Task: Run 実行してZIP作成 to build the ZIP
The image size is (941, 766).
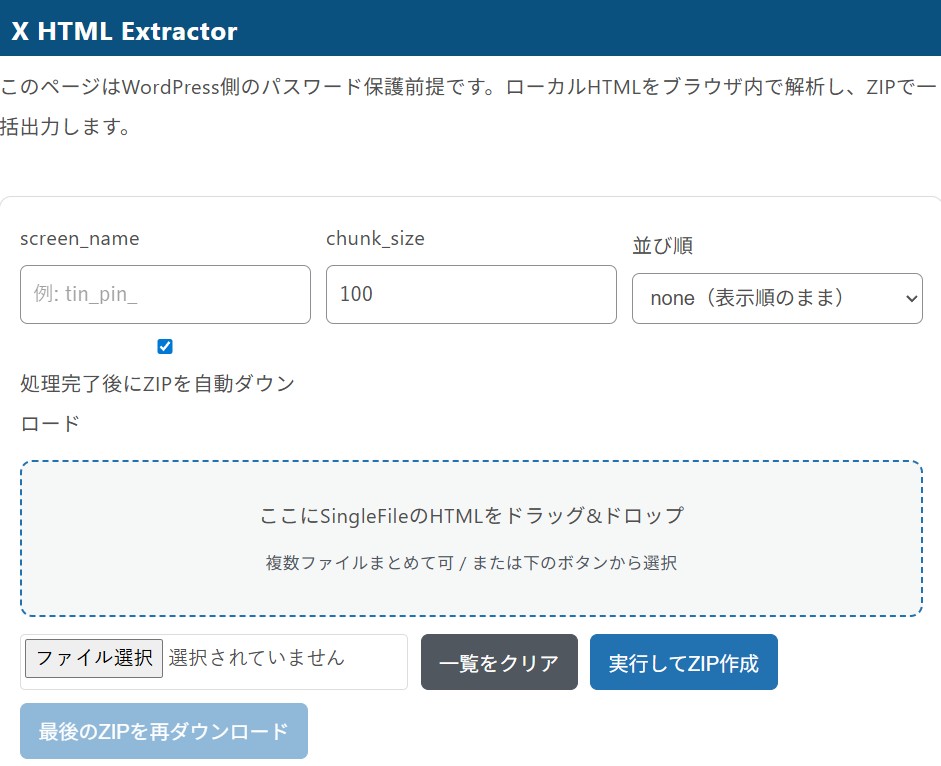Action: [x=683, y=663]
